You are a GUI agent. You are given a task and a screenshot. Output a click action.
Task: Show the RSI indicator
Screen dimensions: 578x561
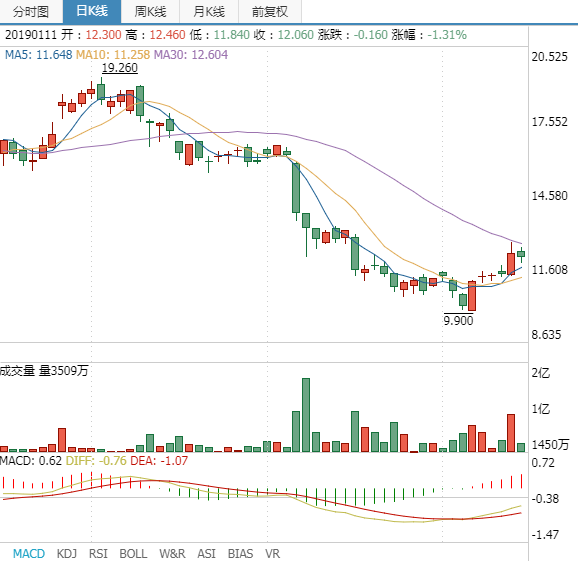pyautogui.click(x=98, y=553)
